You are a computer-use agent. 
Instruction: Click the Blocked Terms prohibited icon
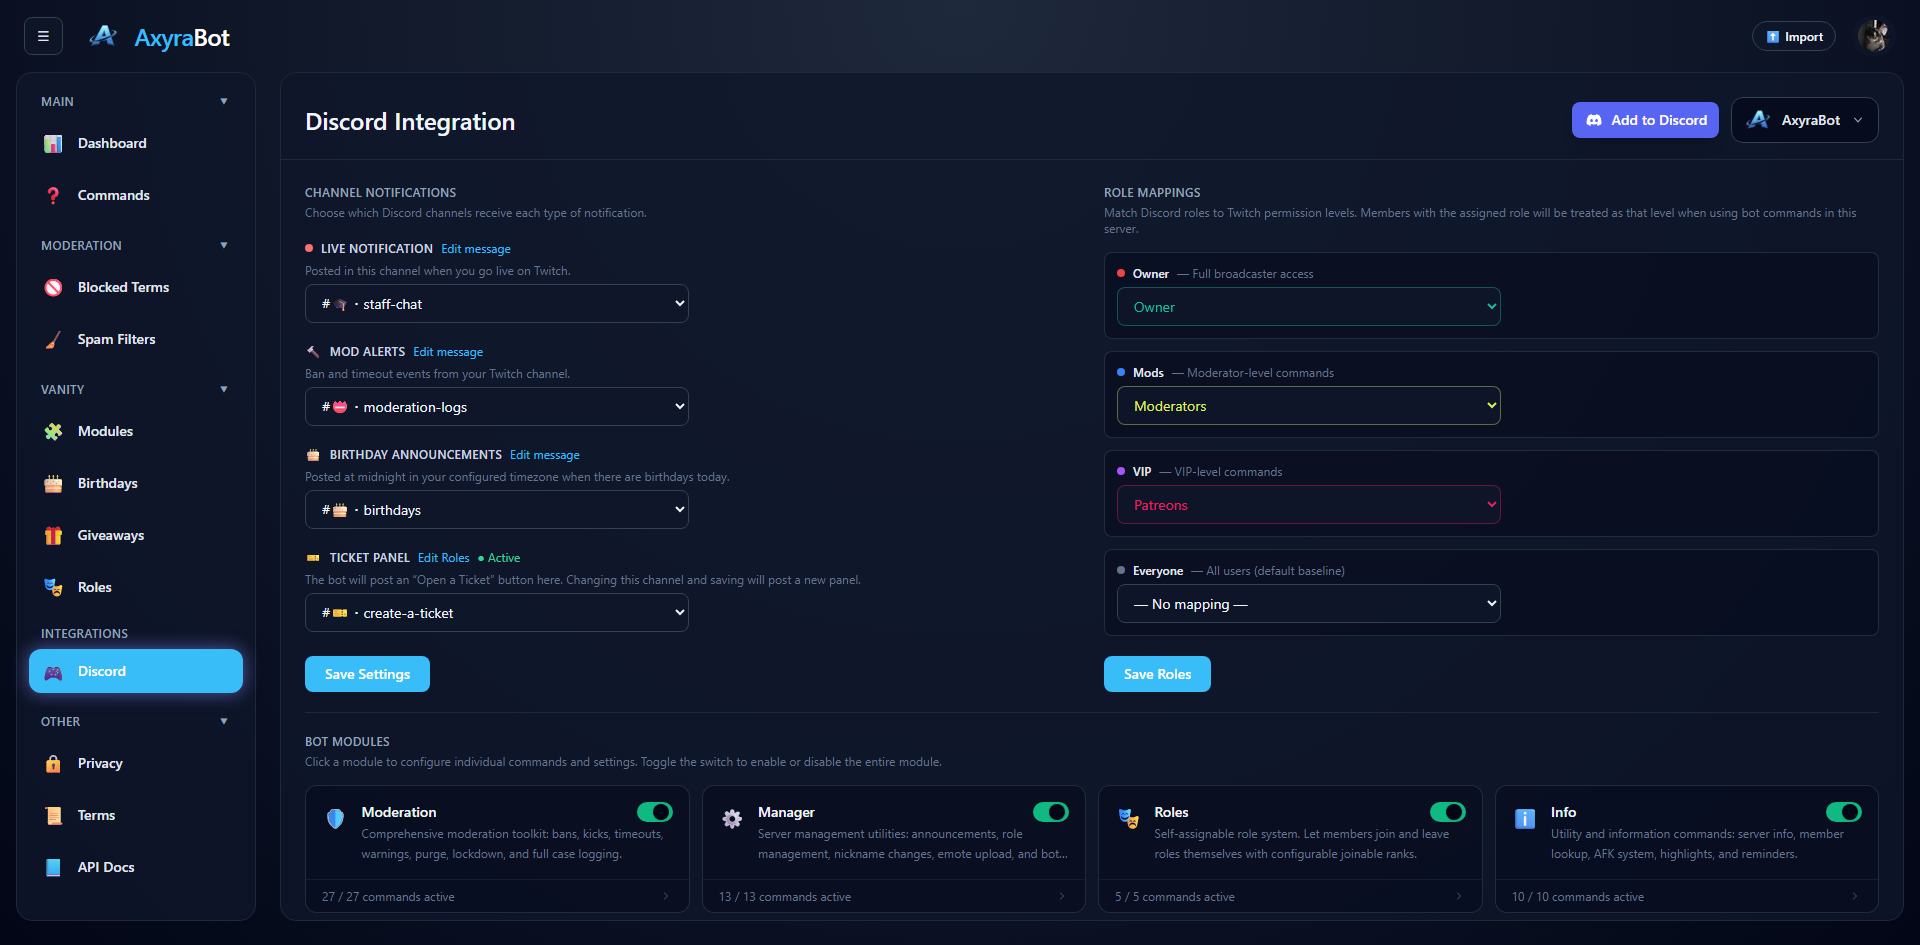pyautogui.click(x=53, y=287)
